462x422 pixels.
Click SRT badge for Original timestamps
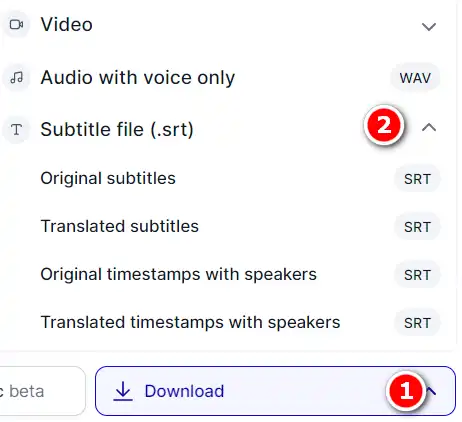(417, 275)
